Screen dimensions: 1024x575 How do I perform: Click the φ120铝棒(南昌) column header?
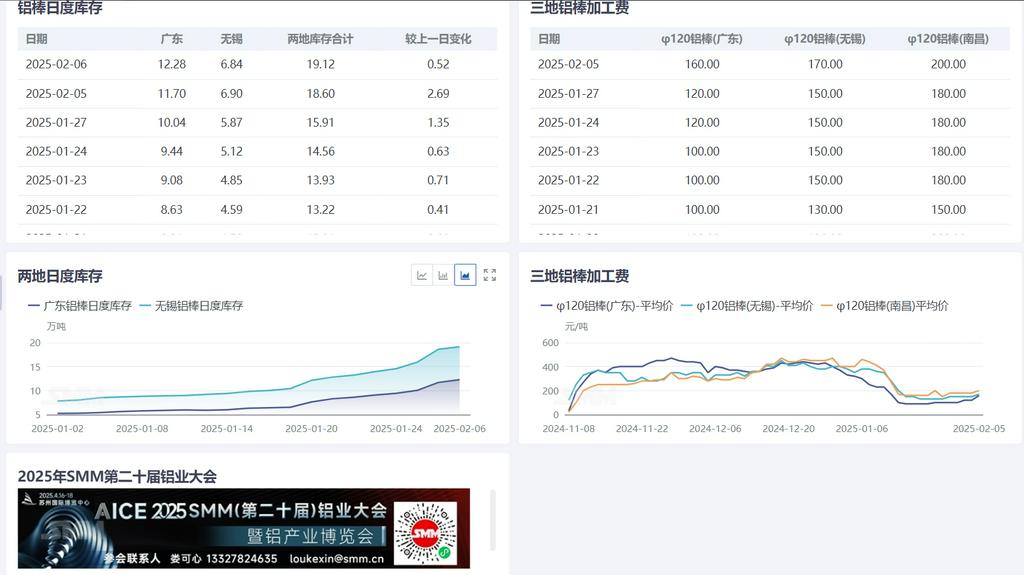tap(947, 39)
